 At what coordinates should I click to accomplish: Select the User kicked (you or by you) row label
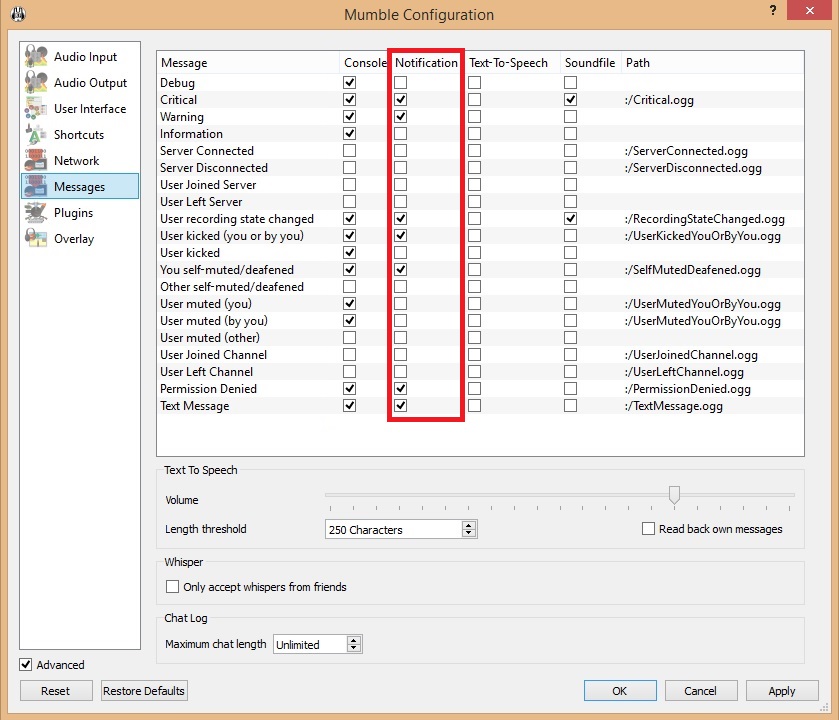232,236
